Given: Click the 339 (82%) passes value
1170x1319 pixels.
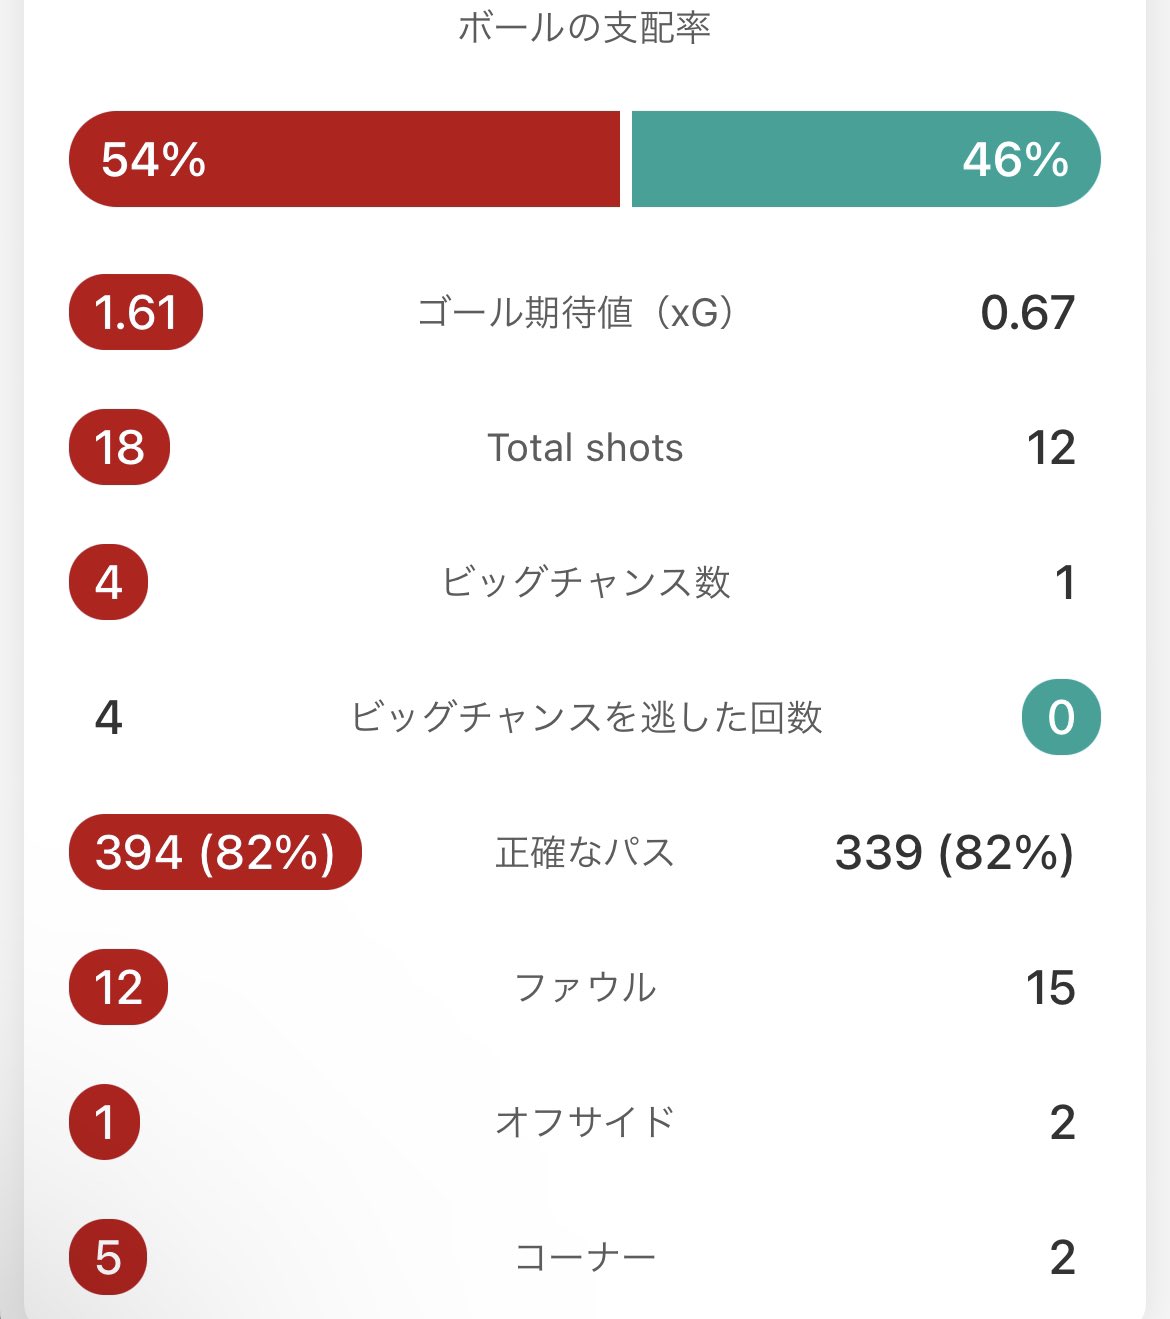Looking at the screenshot, I should 954,853.
